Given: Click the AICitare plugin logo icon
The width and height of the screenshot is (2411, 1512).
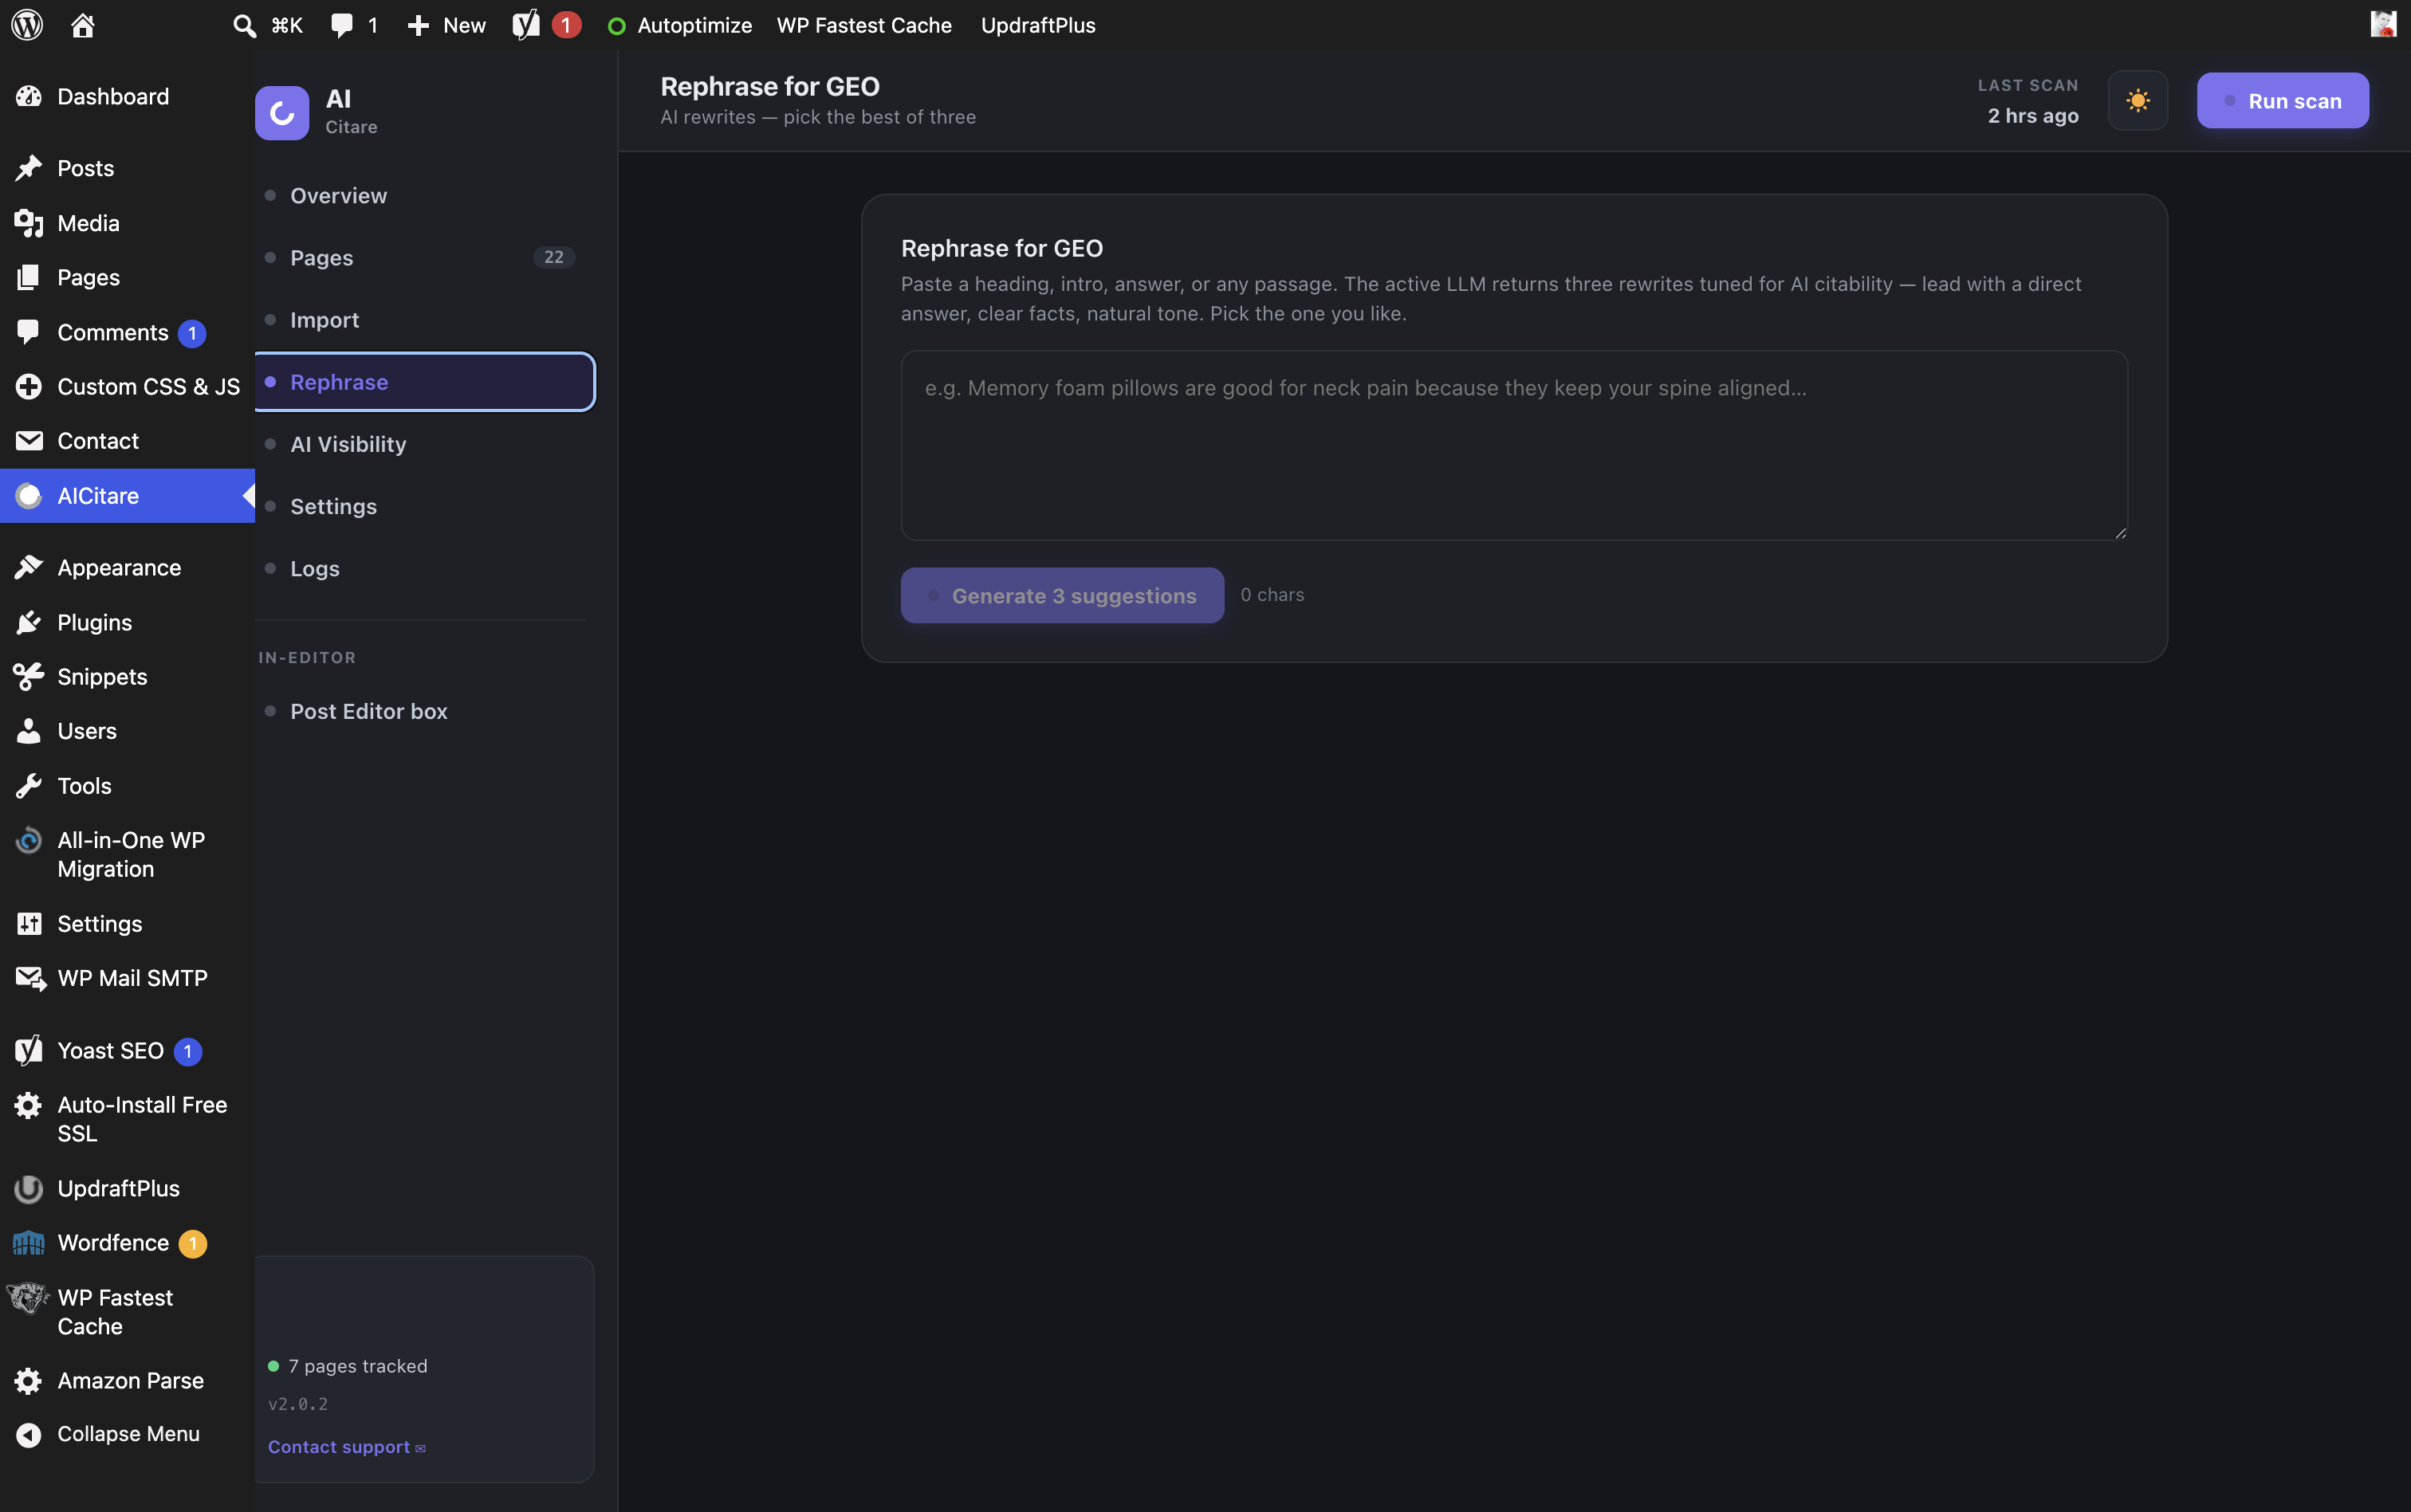Looking at the screenshot, I should [x=282, y=113].
